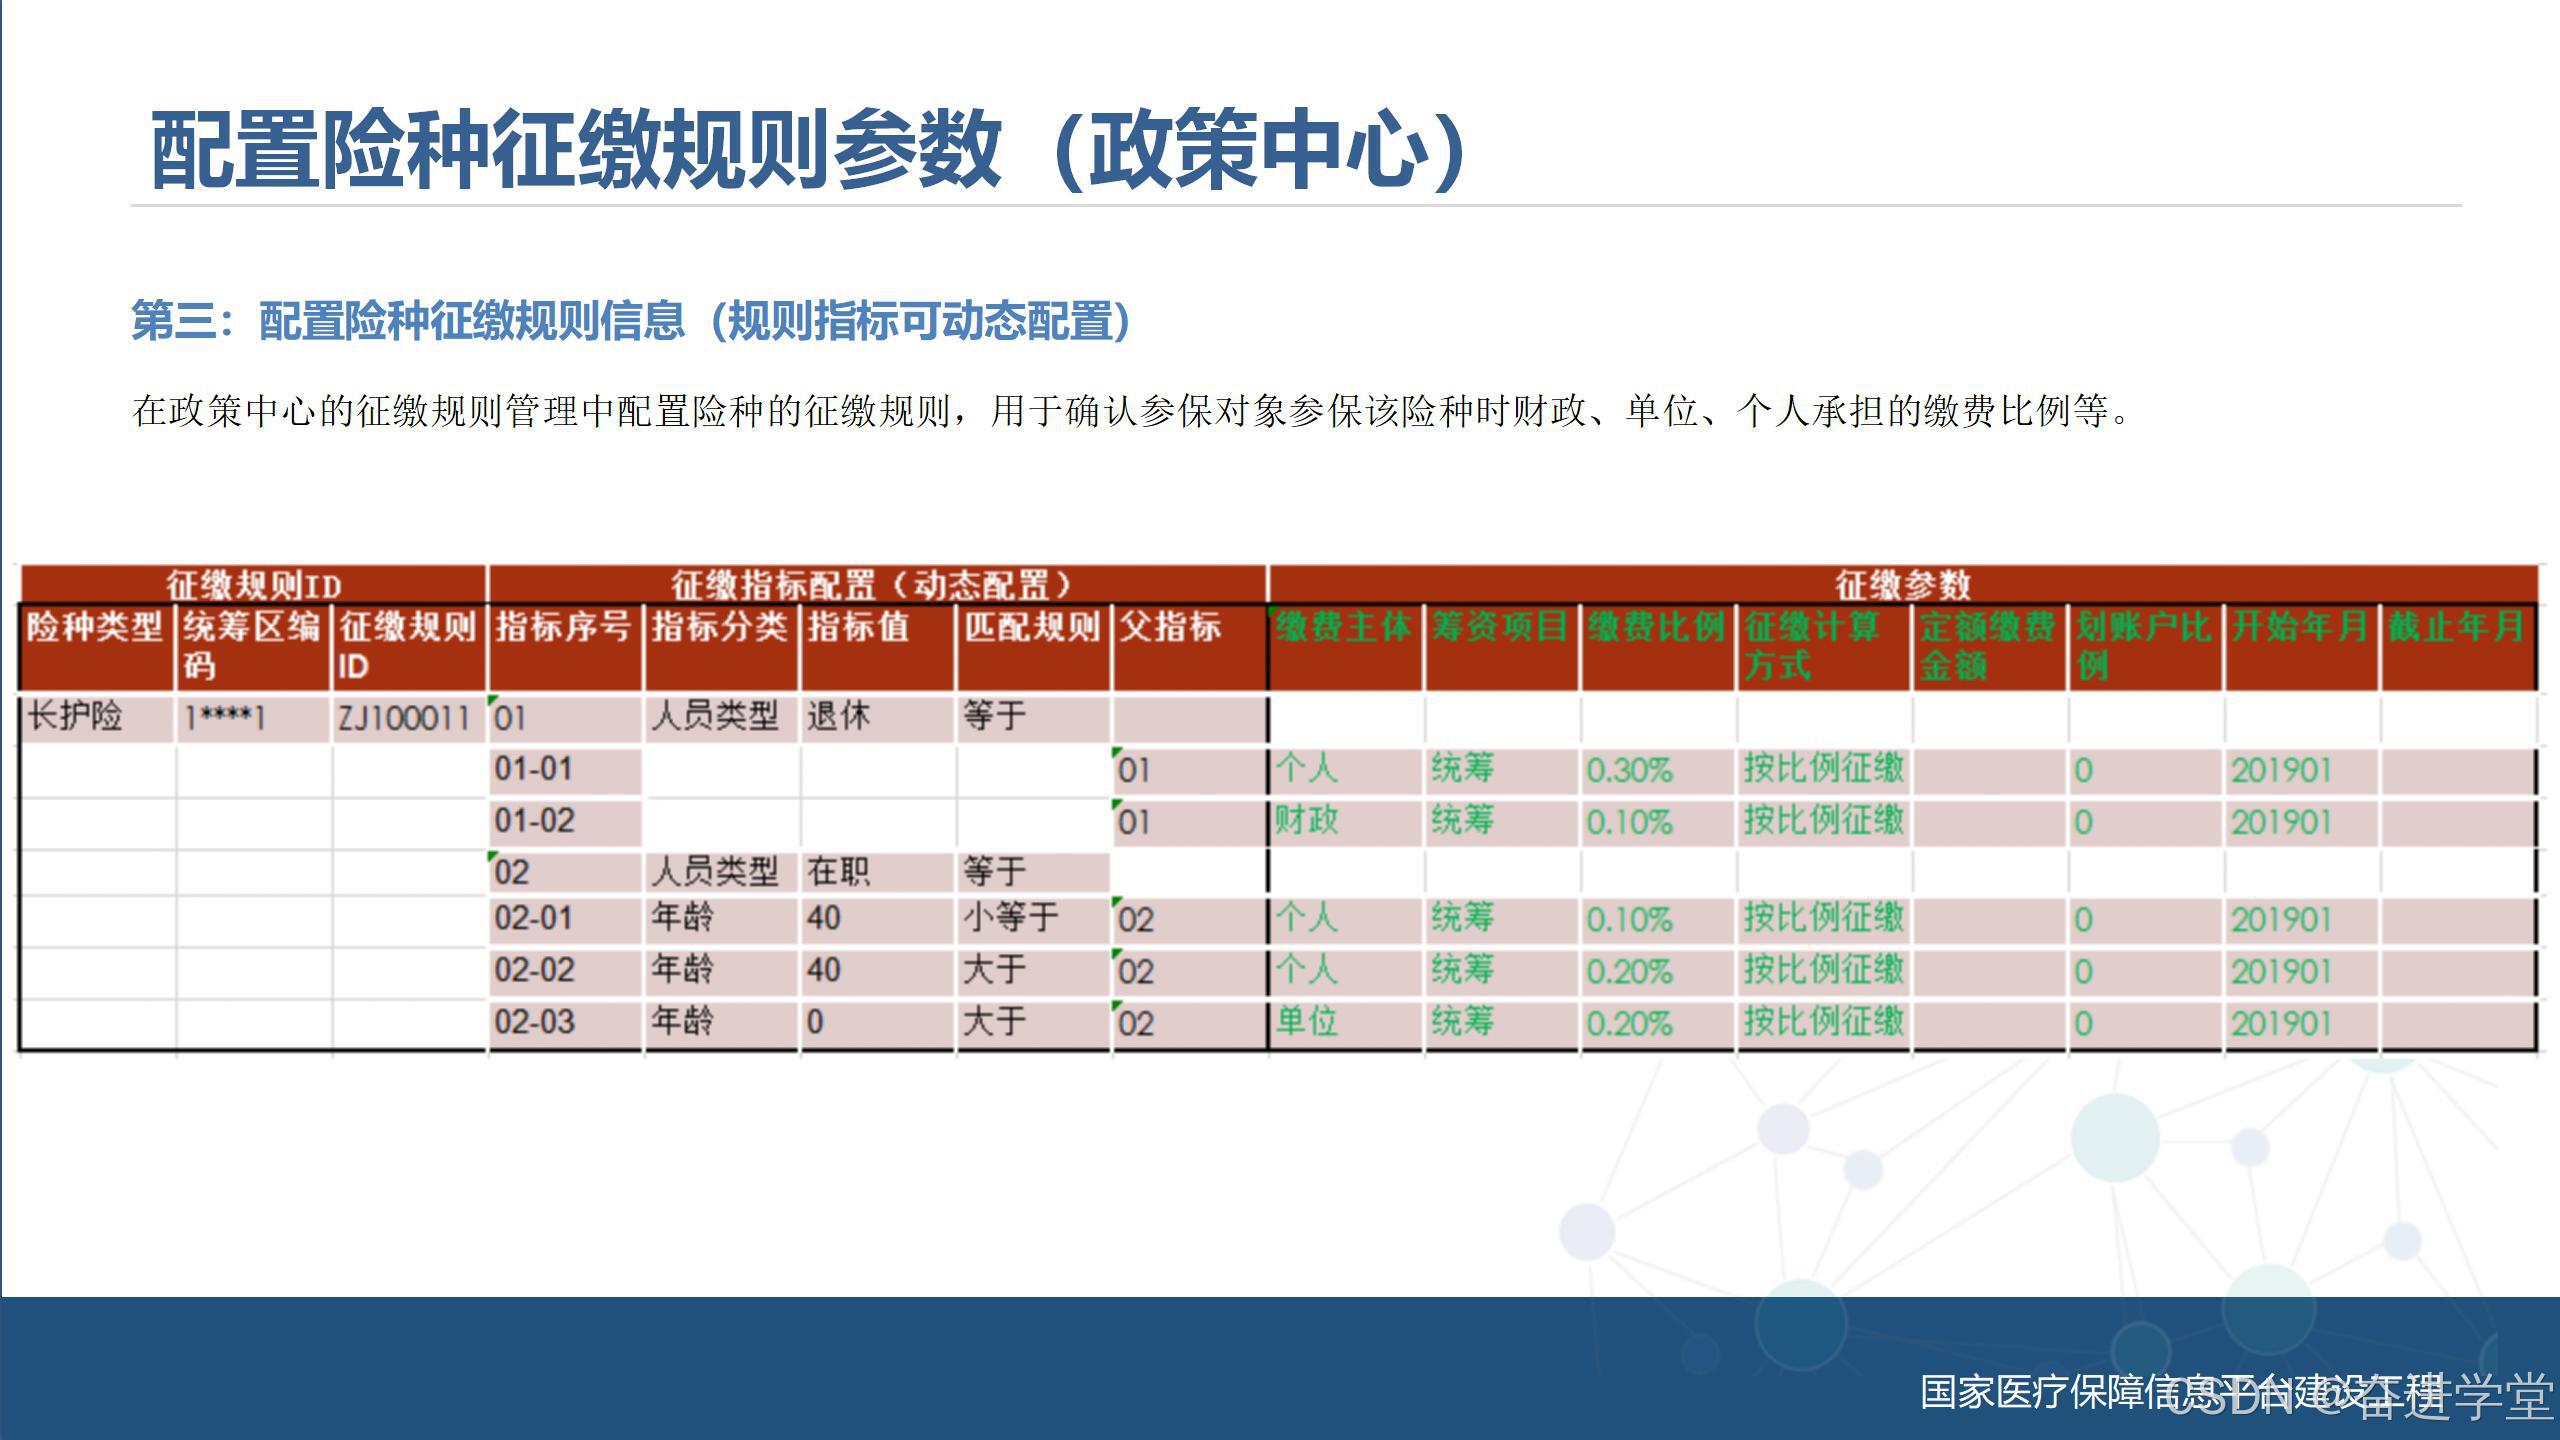Click the 匹配规则 column header
The width and height of the screenshot is (2560, 1440).
(x=1031, y=628)
